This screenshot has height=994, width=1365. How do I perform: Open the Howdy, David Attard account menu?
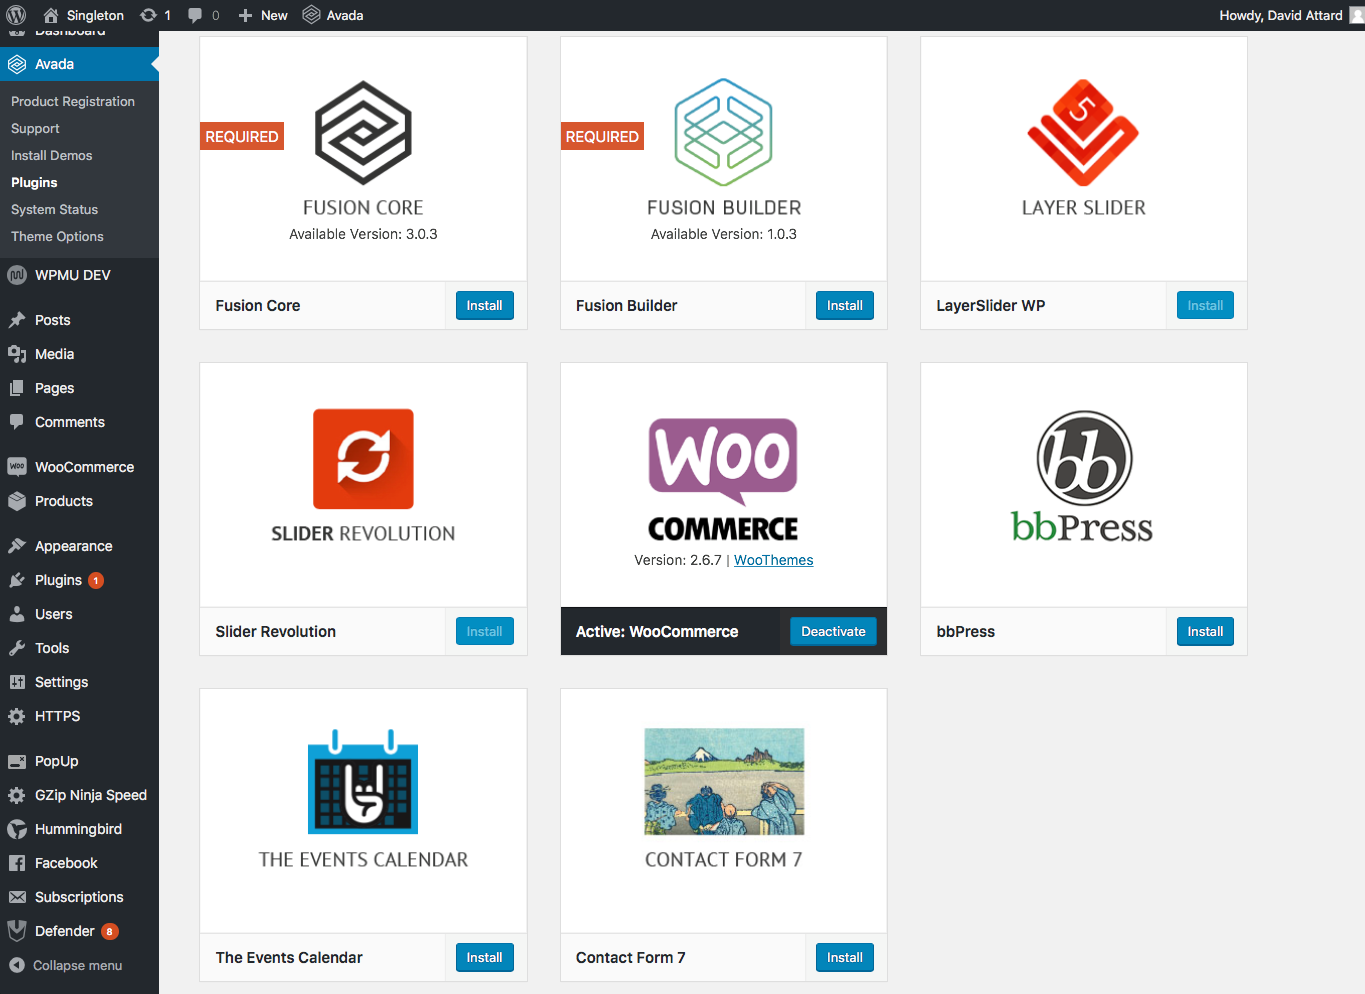coord(1281,15)
